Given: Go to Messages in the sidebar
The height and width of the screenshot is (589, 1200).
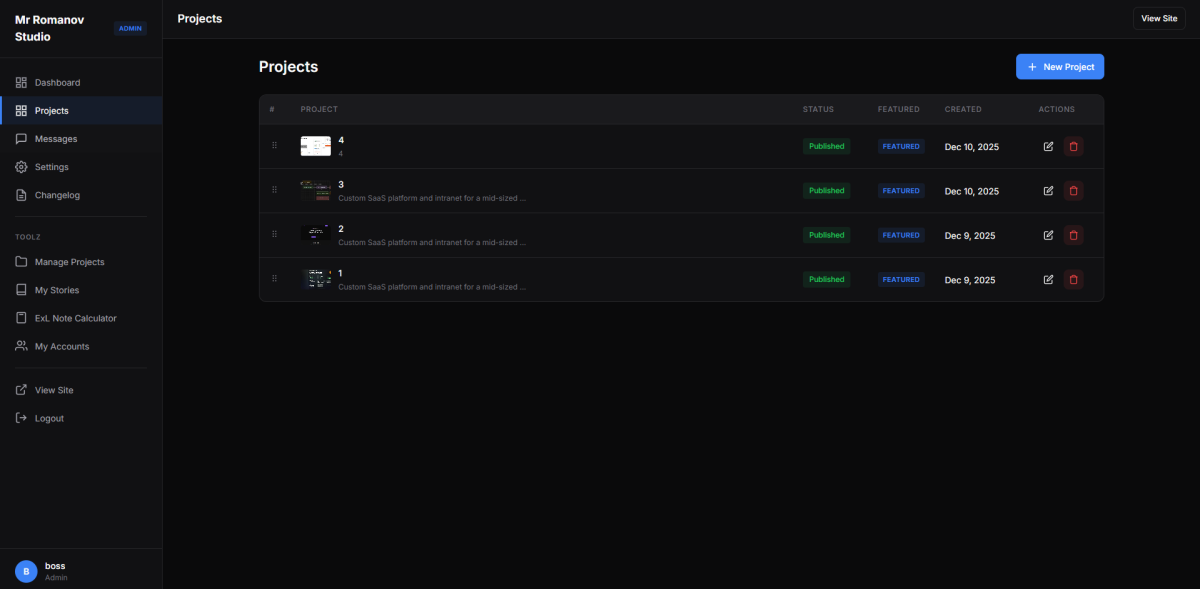Looking at the screenshot, I should coord(55,139).
